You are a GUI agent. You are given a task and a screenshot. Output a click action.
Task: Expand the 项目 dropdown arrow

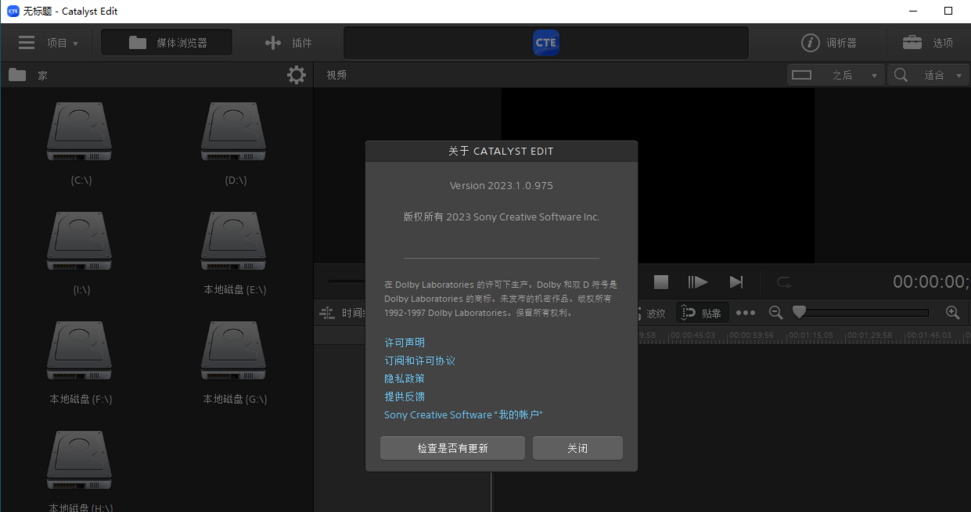click(x=76, y=43)
